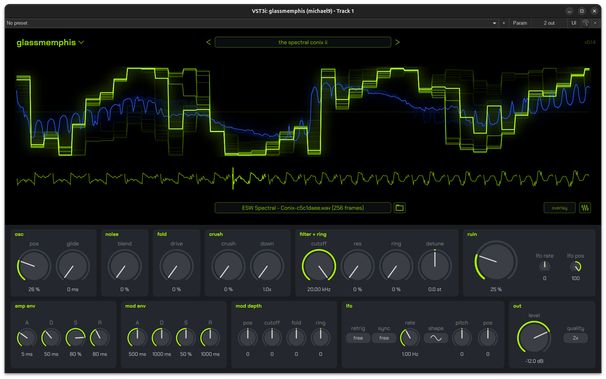Open the wavetable folder browser icon
Viewport: 606px width, 379px height.
click(399, 208)
